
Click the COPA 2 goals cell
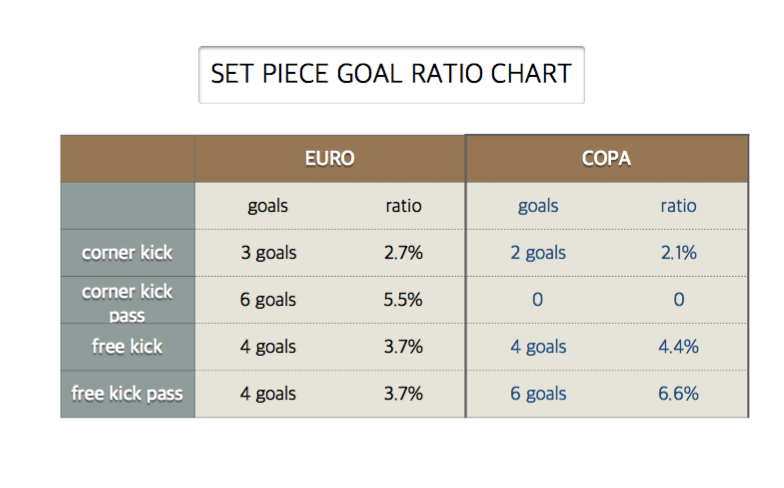(x=538, y=253)
